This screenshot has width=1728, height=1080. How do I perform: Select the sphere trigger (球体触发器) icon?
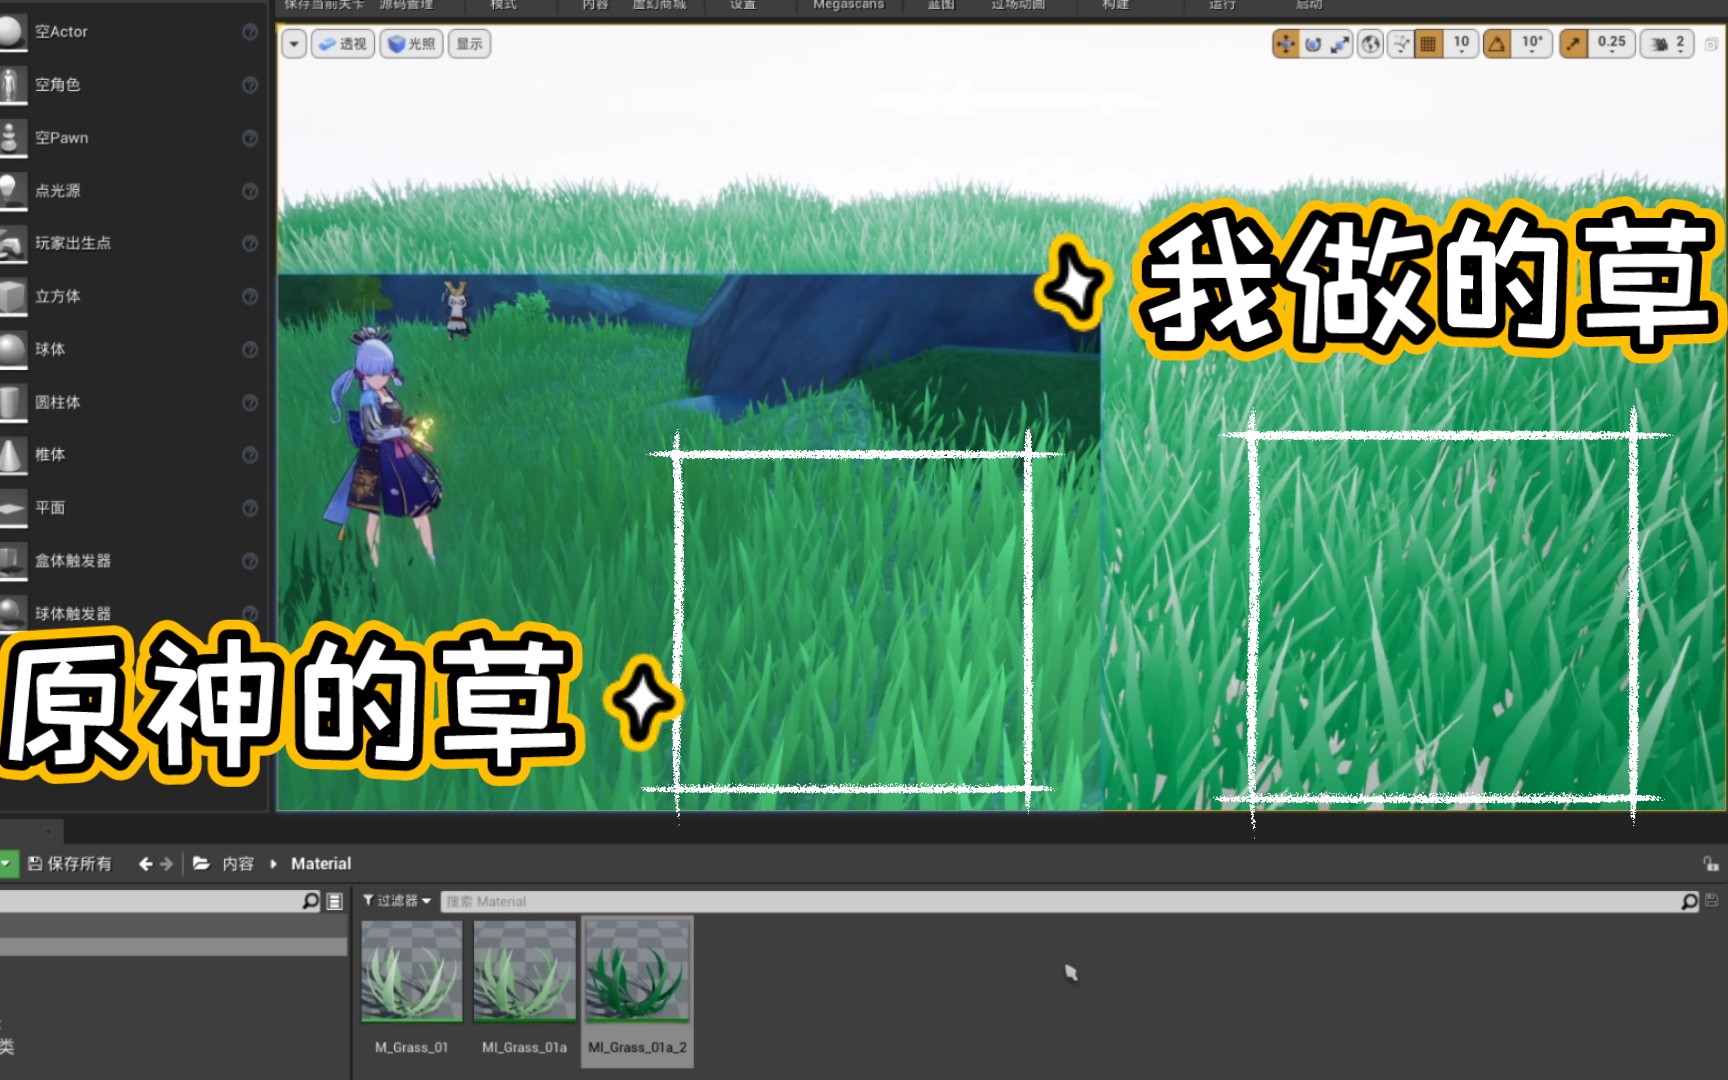pyautogui.click(x=14, y=613)
